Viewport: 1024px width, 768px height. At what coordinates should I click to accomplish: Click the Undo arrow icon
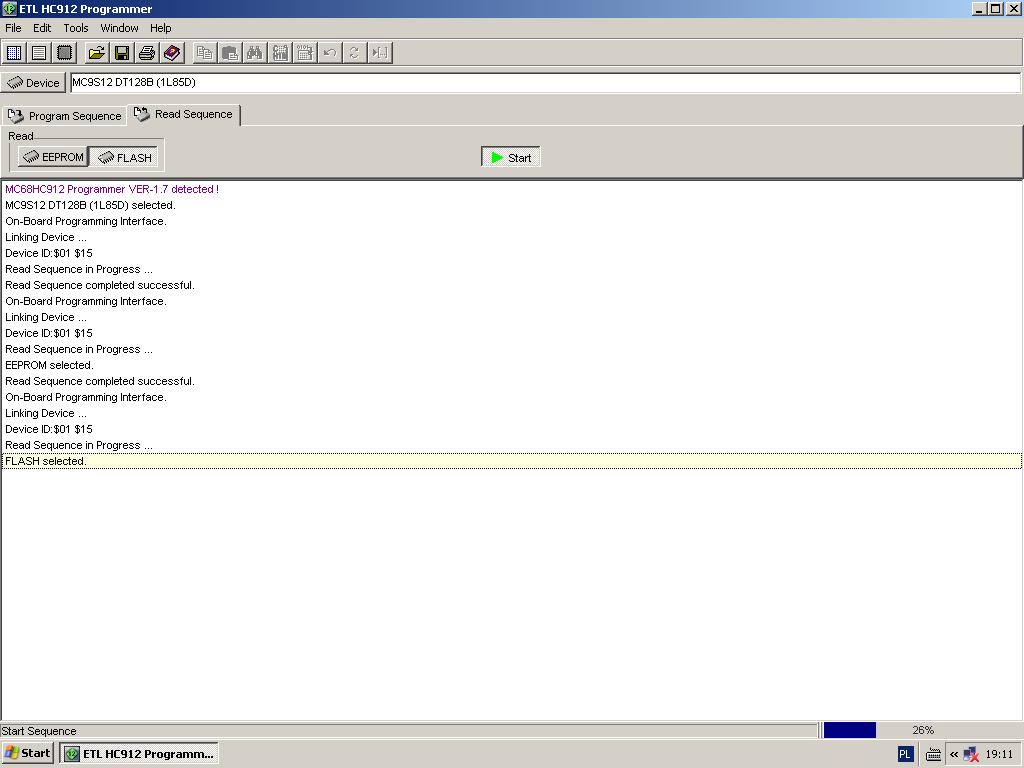coord(330,53)
